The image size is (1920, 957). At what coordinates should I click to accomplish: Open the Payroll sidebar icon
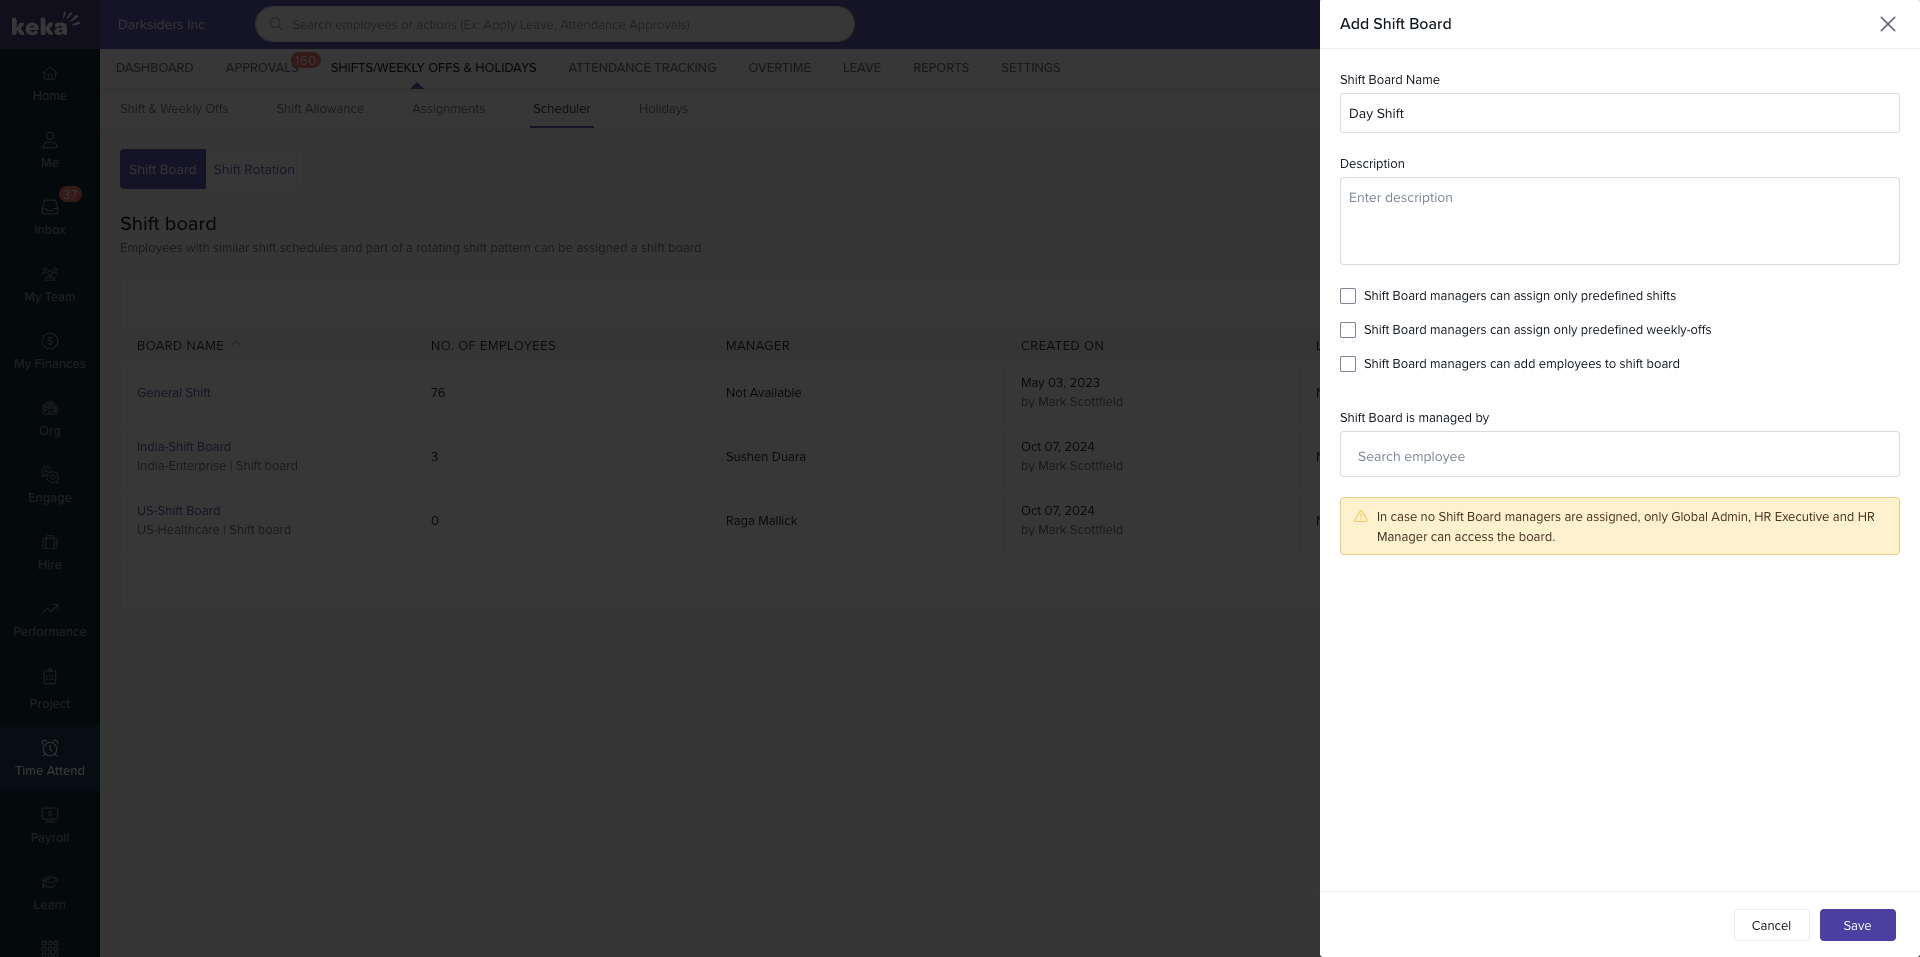[49, 816]
